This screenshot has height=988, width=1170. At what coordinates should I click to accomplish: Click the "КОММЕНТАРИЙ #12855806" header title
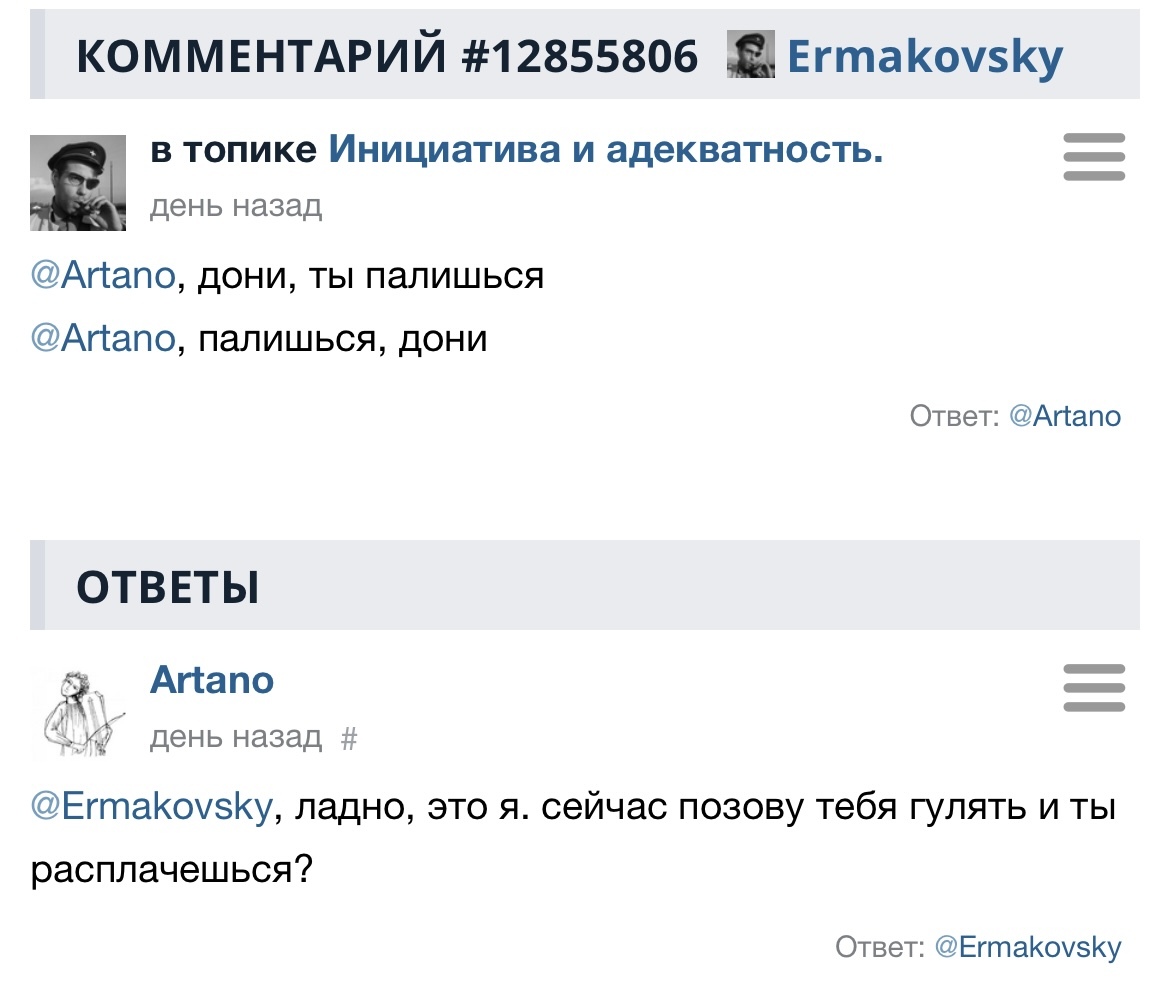[x=387, y=56]
